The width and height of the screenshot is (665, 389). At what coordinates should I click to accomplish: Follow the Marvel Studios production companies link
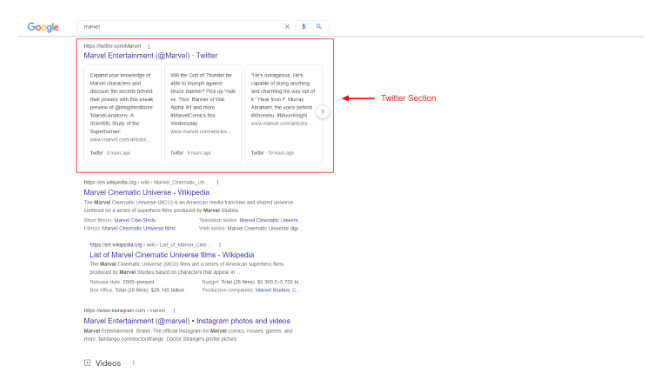pyautogui.click(x=277, y=290)
